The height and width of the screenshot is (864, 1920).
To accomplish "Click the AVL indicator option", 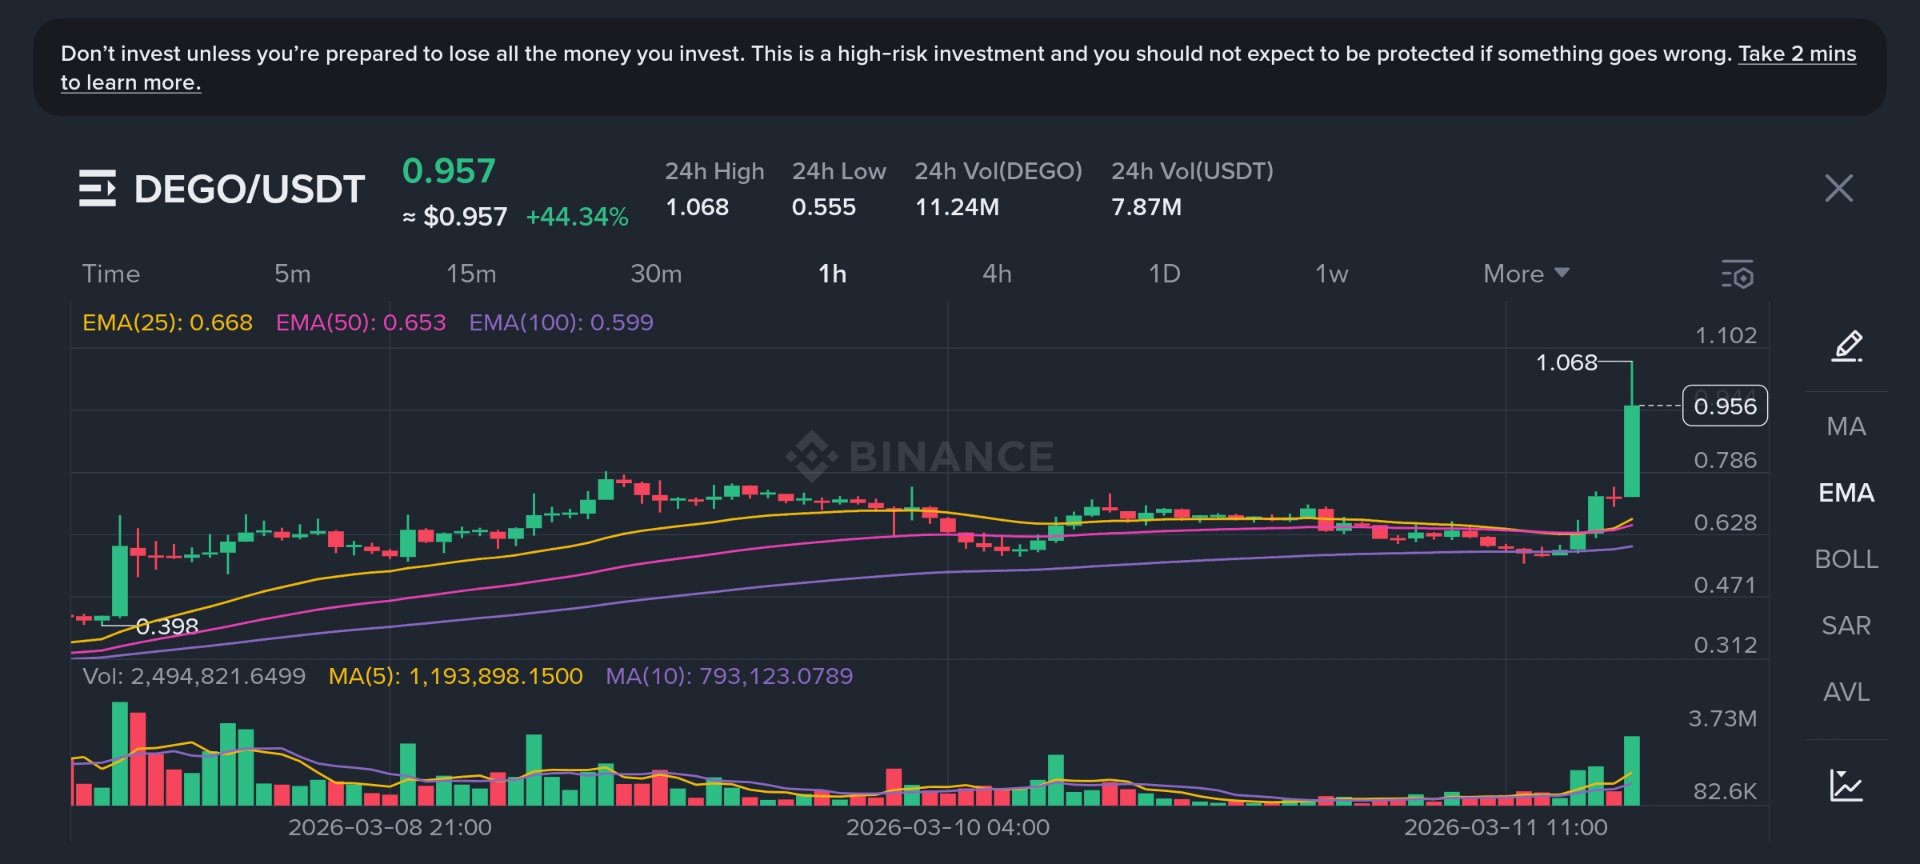I will tap(1845, 691).
